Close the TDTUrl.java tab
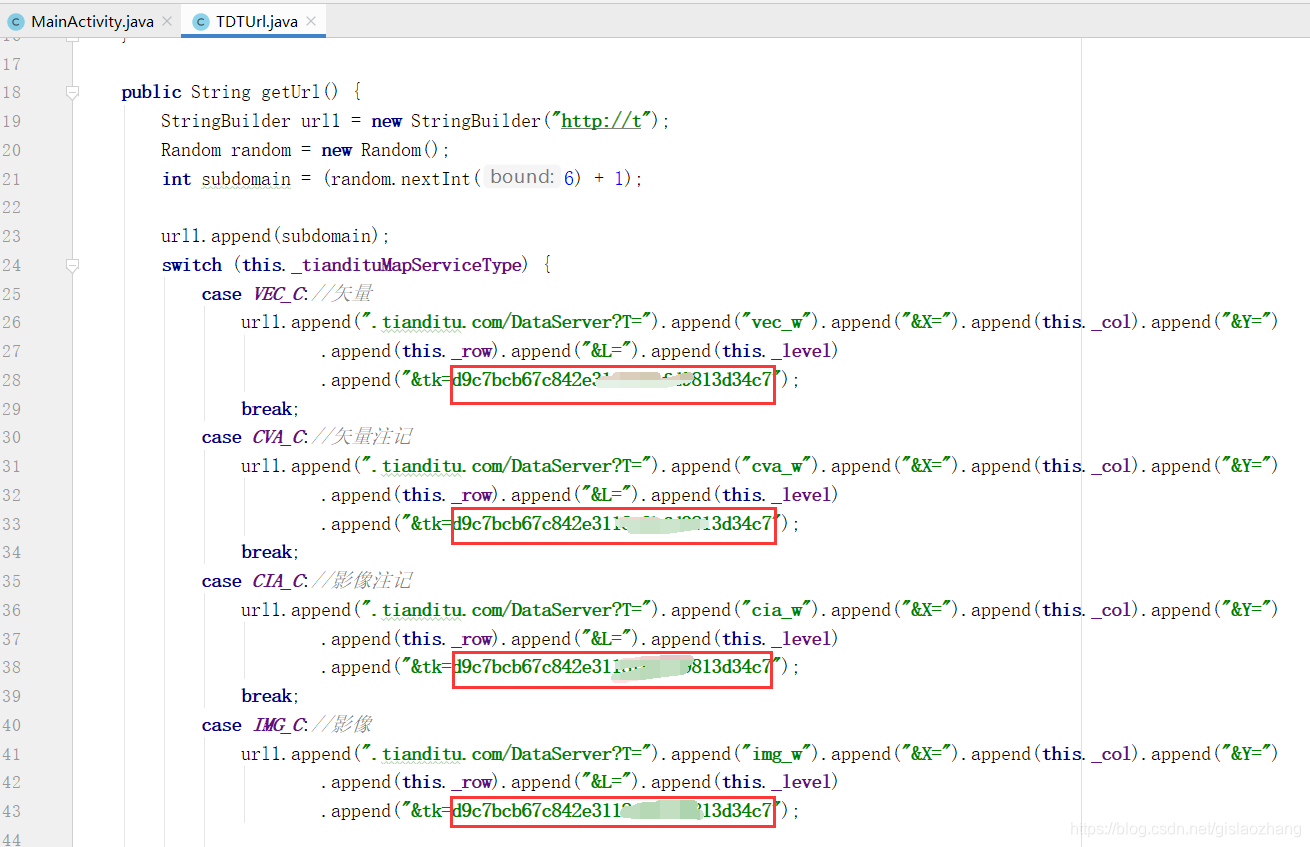The width and height of the screenshot is (1310, 847). pyautogui.click(x=311, y=22)
